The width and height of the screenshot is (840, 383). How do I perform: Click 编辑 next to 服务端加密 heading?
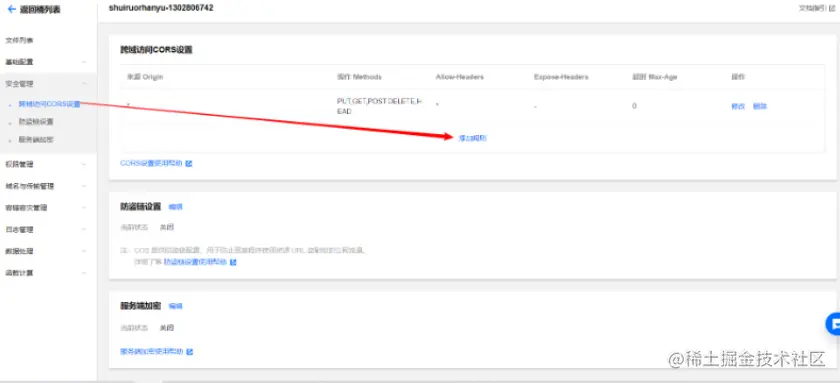(176, 306)
